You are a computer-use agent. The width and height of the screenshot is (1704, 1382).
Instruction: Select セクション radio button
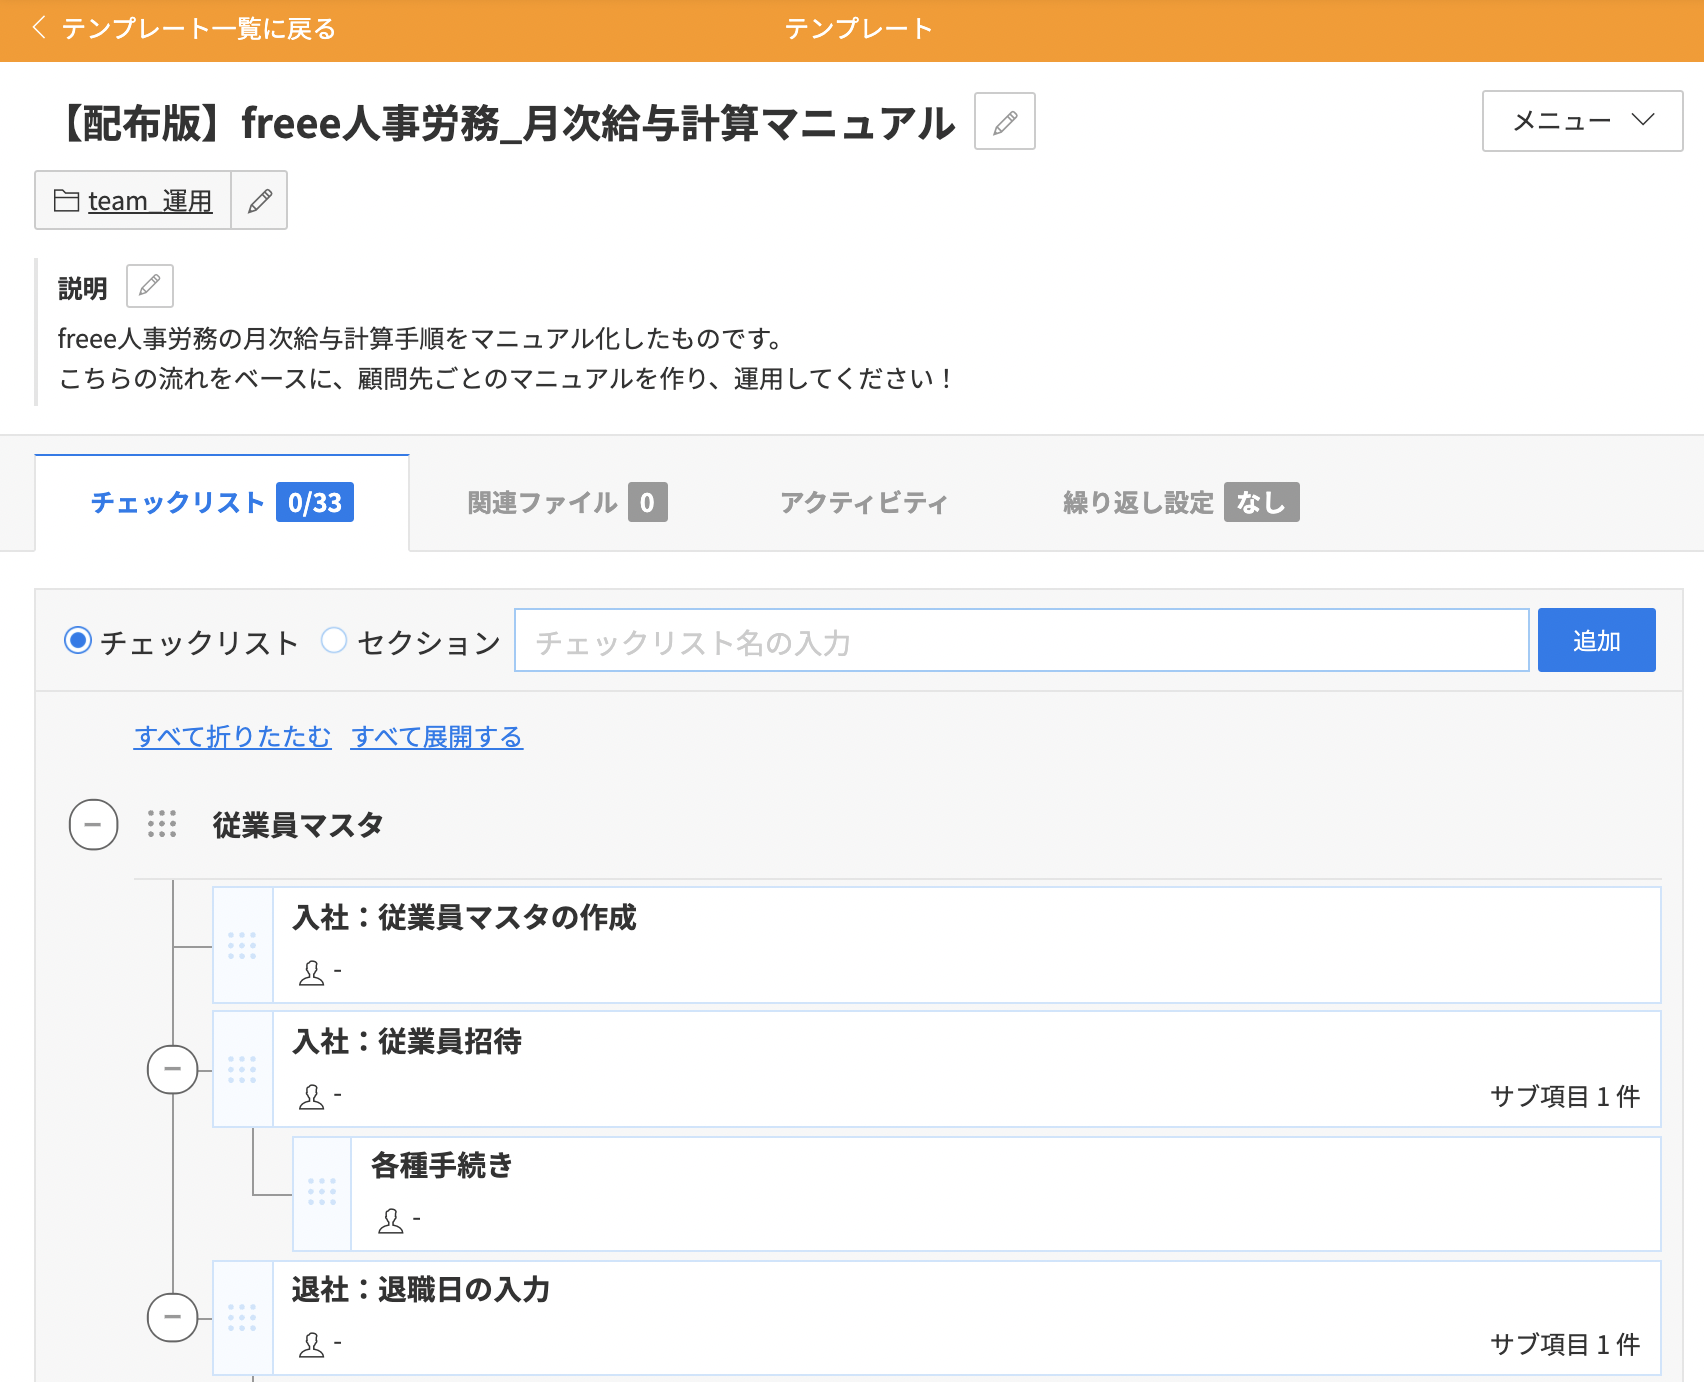click(x=334, y=640)
